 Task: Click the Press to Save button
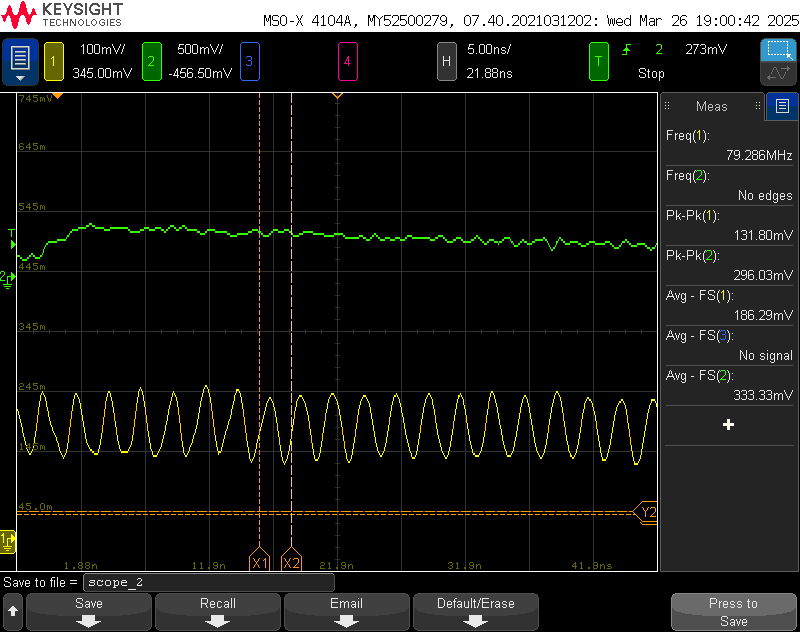coord(734,612)
